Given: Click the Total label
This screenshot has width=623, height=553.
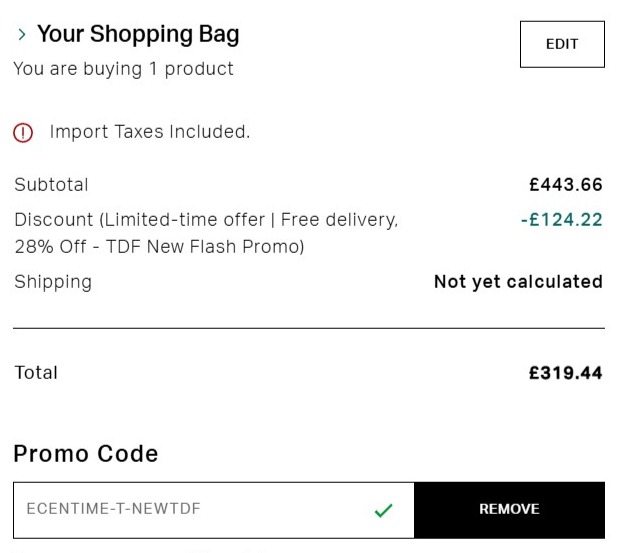Looking at the screenshot, I should (x=36, y=373).
